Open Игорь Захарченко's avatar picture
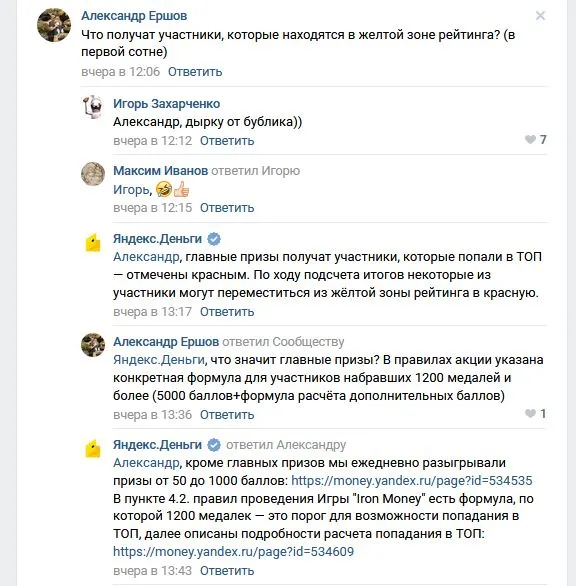 click(93, 107)
